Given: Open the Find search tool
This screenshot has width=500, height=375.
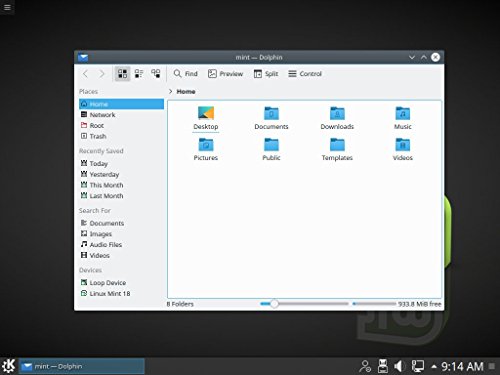Looking at the screenshot, I should coord(186,74).
